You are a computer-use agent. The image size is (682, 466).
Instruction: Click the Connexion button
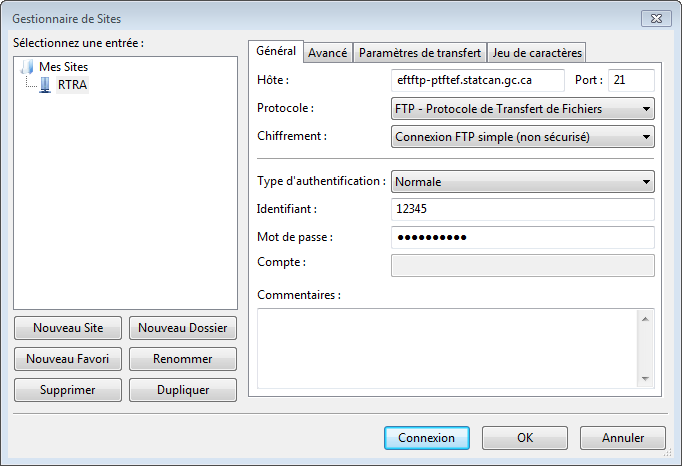(x=426, y=438)
